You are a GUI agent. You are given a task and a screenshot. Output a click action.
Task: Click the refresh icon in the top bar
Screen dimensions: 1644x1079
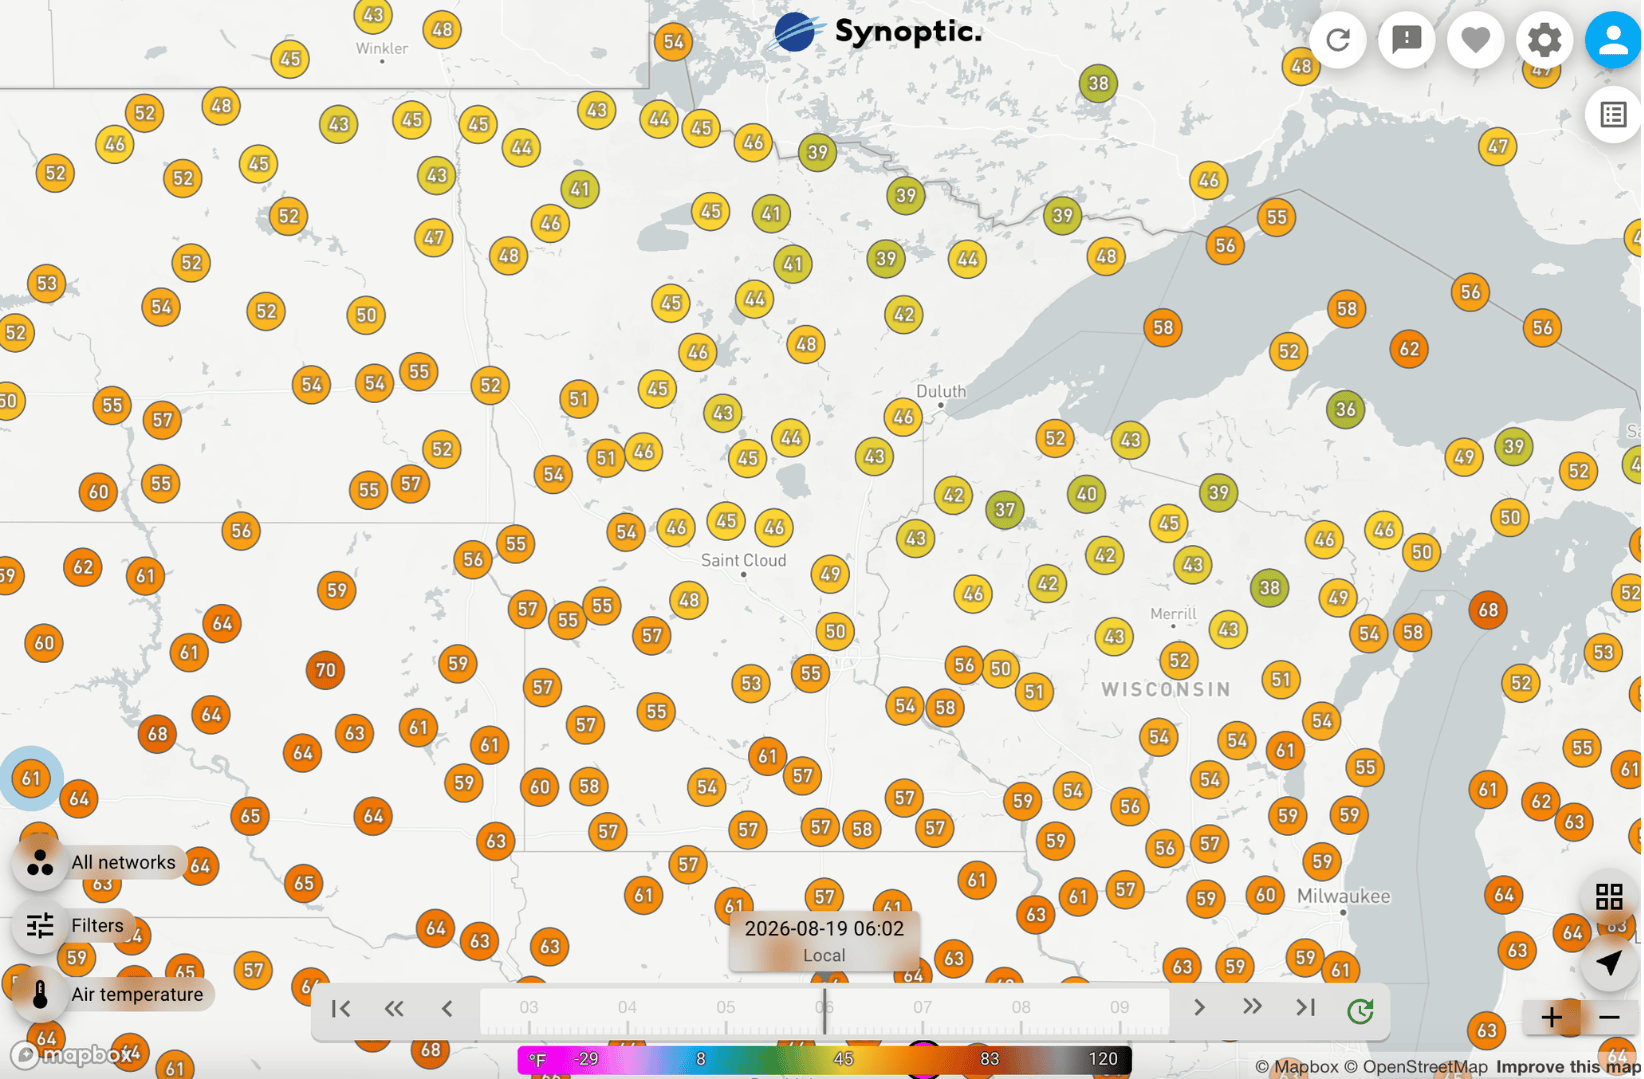point(1339,40)
